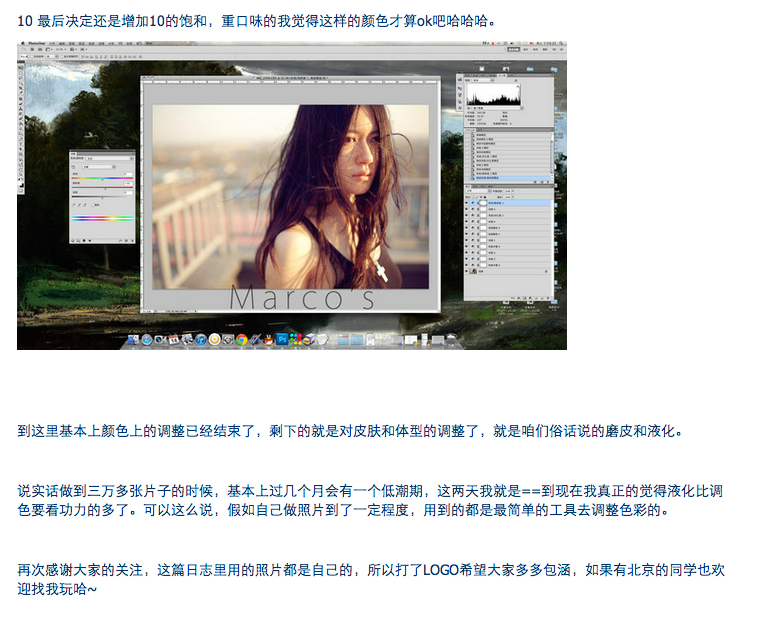
Task: Open the Hue/Saturation color range dropdown
Action: click(x=99, y=167)
